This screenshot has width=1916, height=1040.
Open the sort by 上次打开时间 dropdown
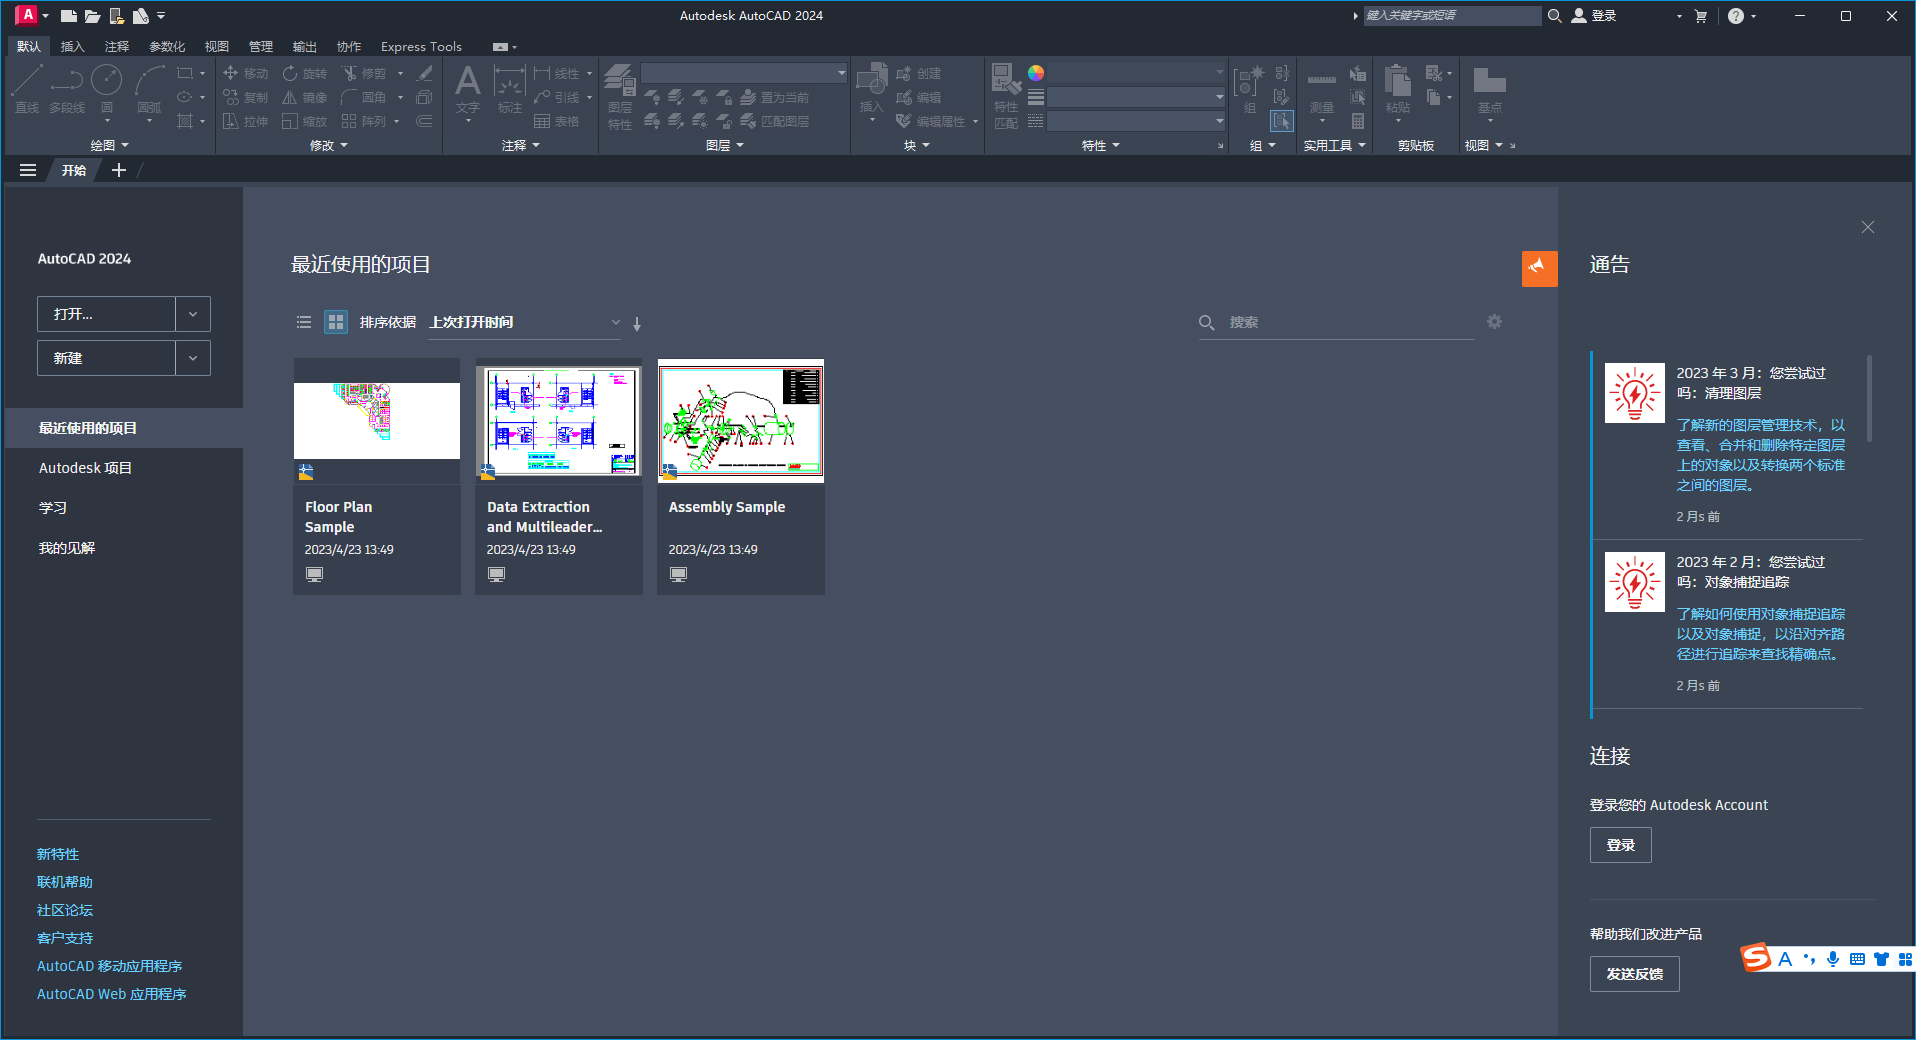pos(525,322)
